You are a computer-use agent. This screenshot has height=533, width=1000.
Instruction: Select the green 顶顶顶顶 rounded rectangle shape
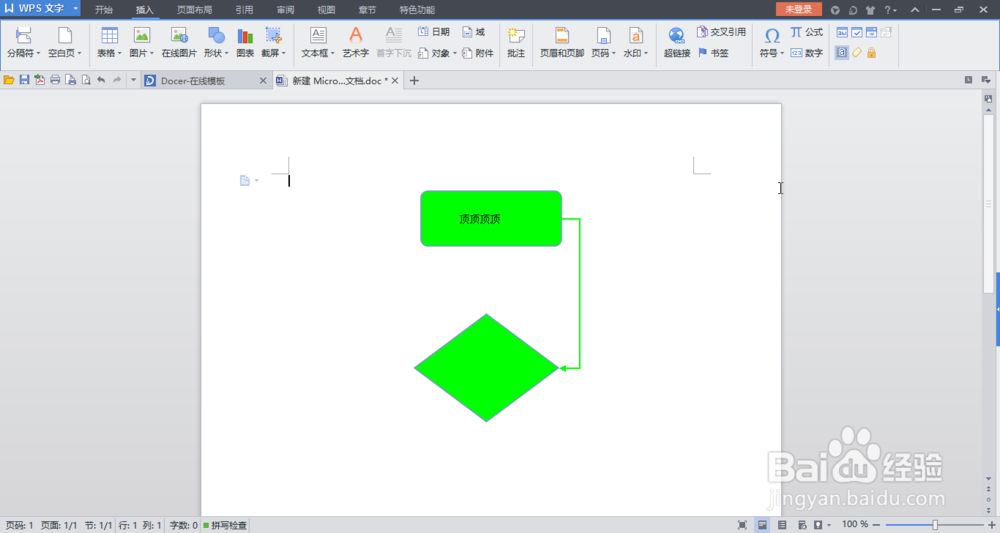[491, 219]
